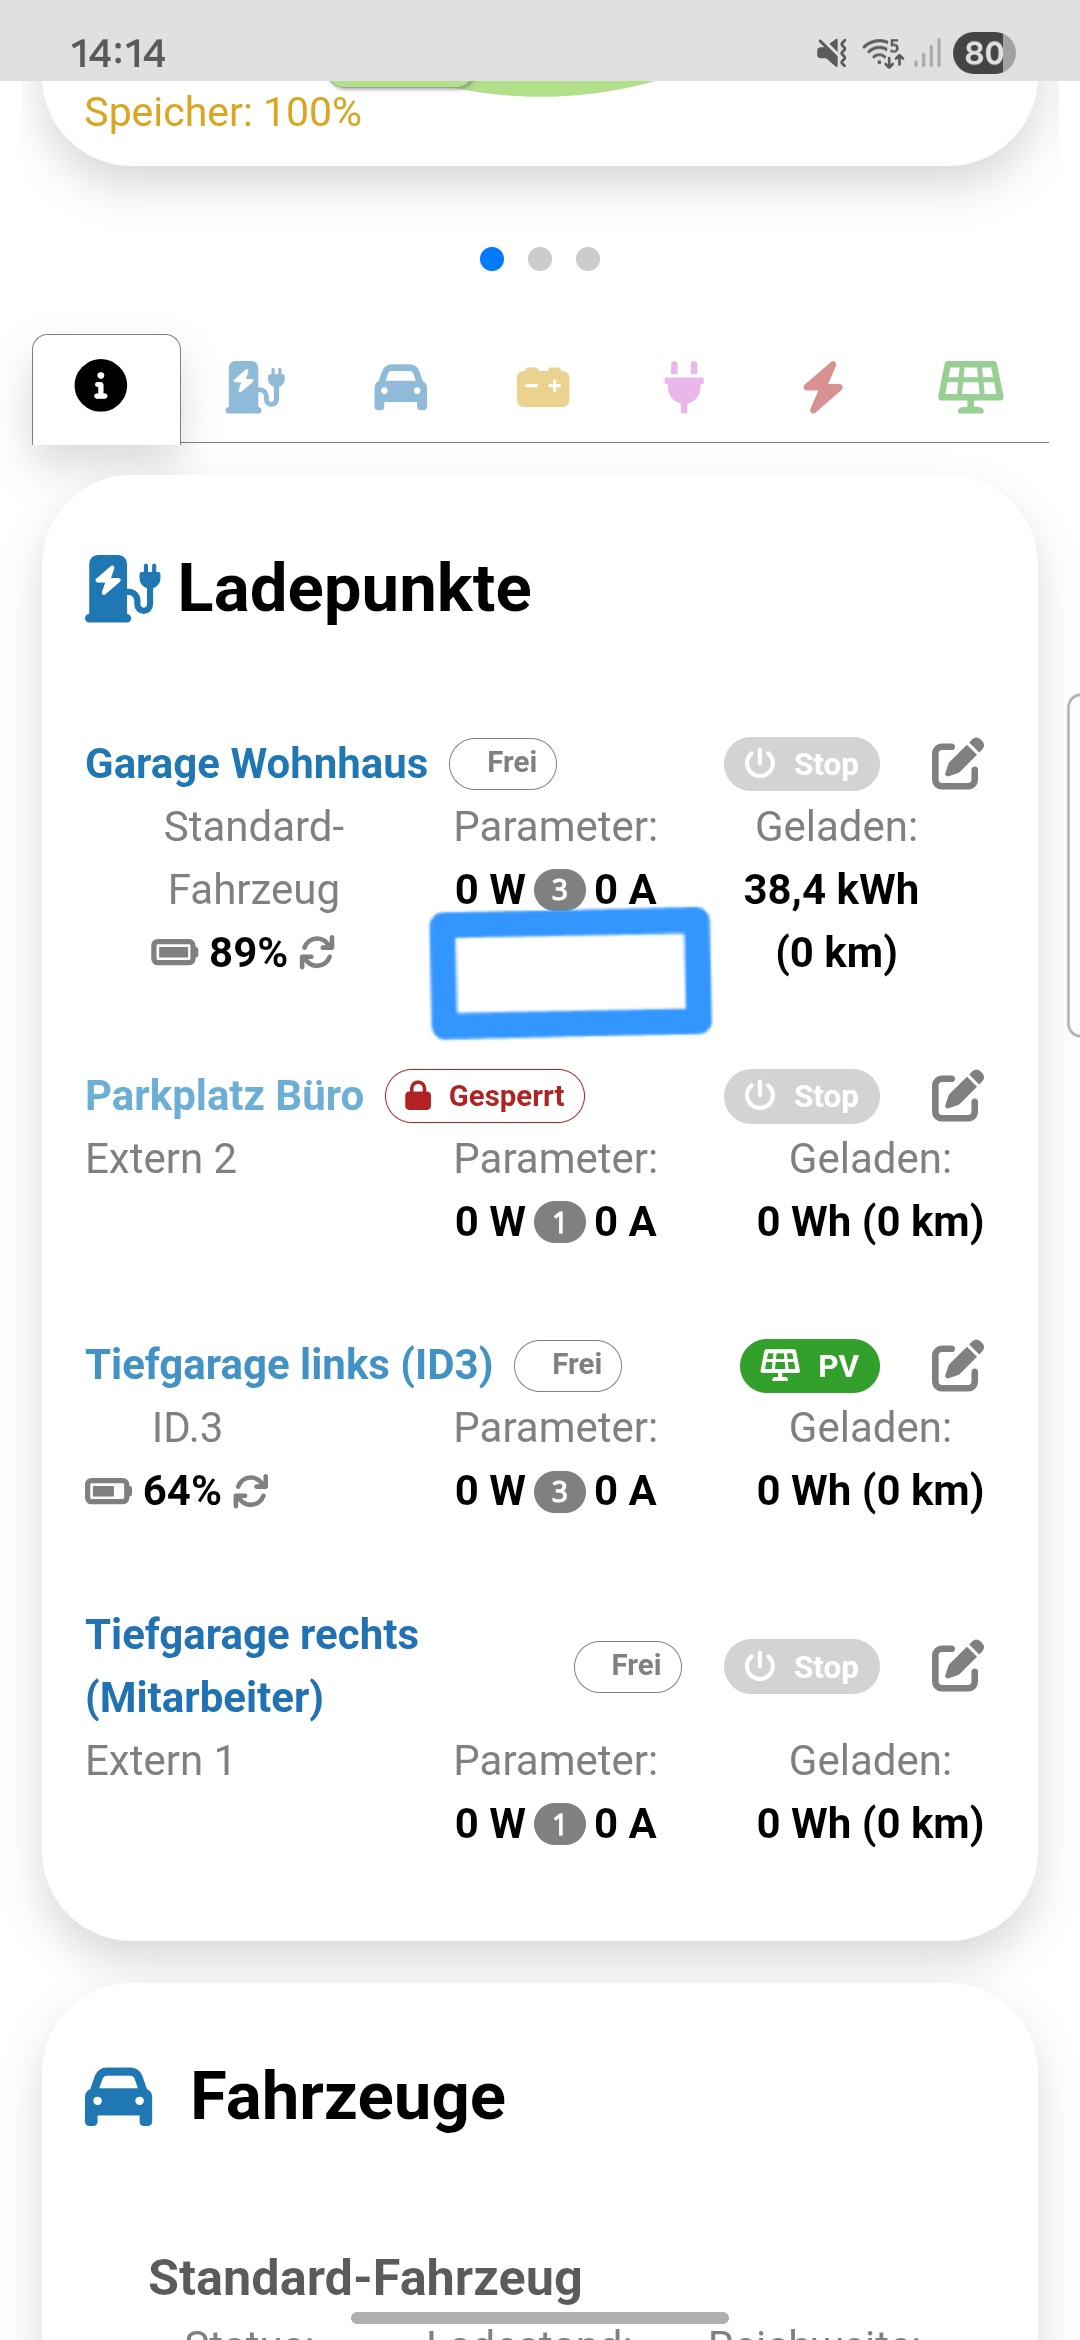Open the charge points tab icon
Image resolution: width=1080 pixels, height=2340 pixels.
click(x=256, y=387)
